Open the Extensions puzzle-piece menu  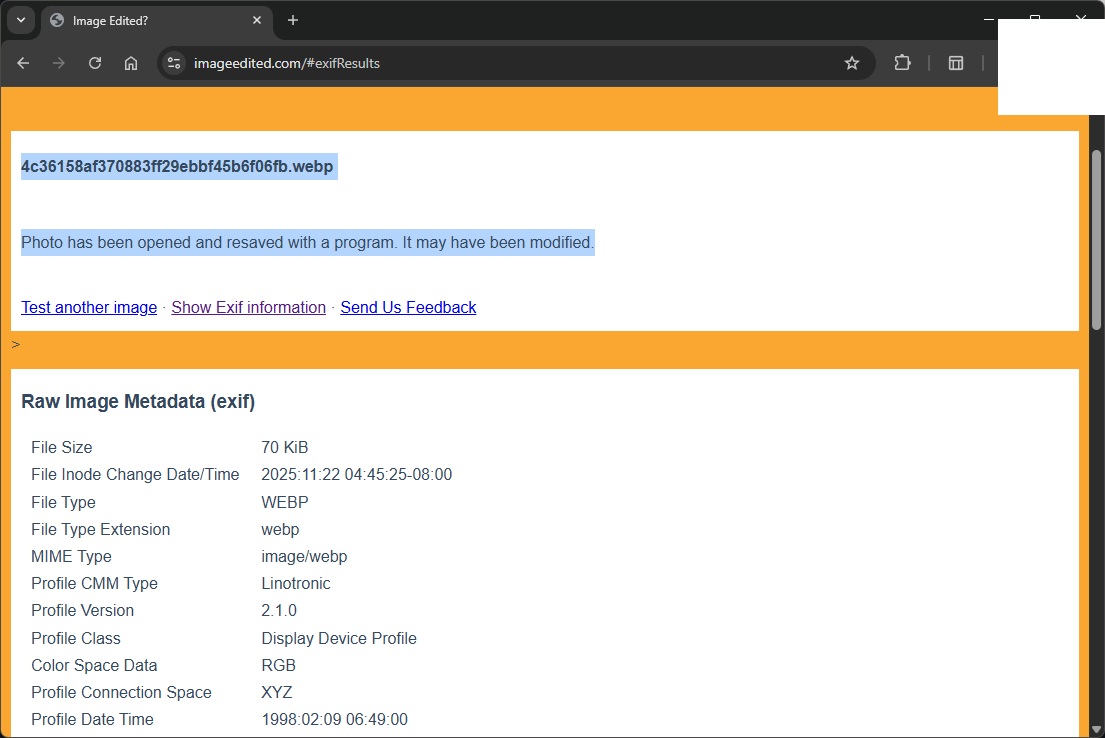(x=902, y=63)
